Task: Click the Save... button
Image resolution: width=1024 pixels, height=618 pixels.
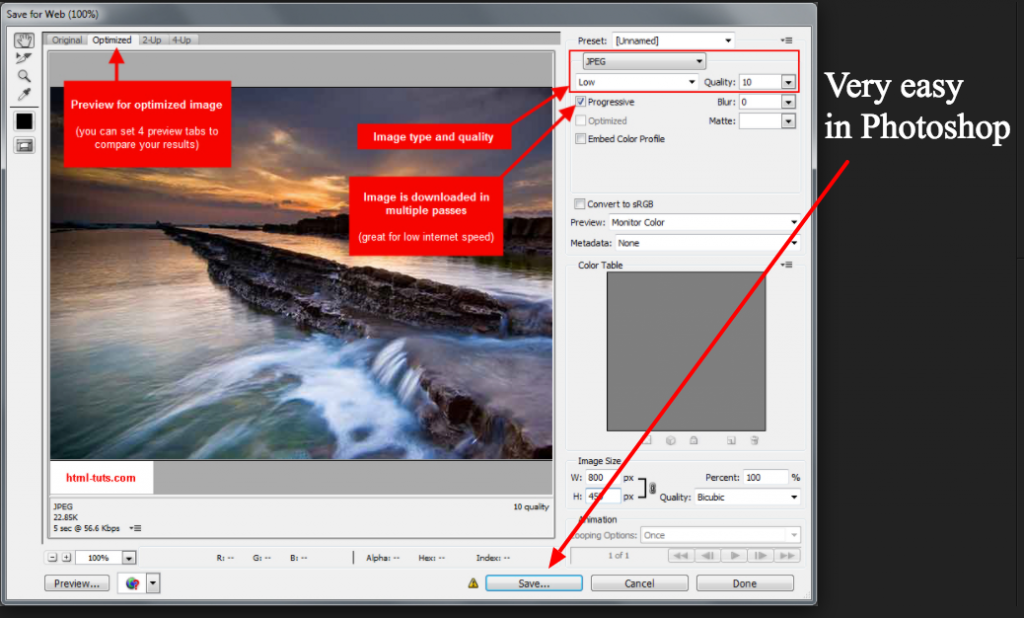Action: click(x=534, y=583)
